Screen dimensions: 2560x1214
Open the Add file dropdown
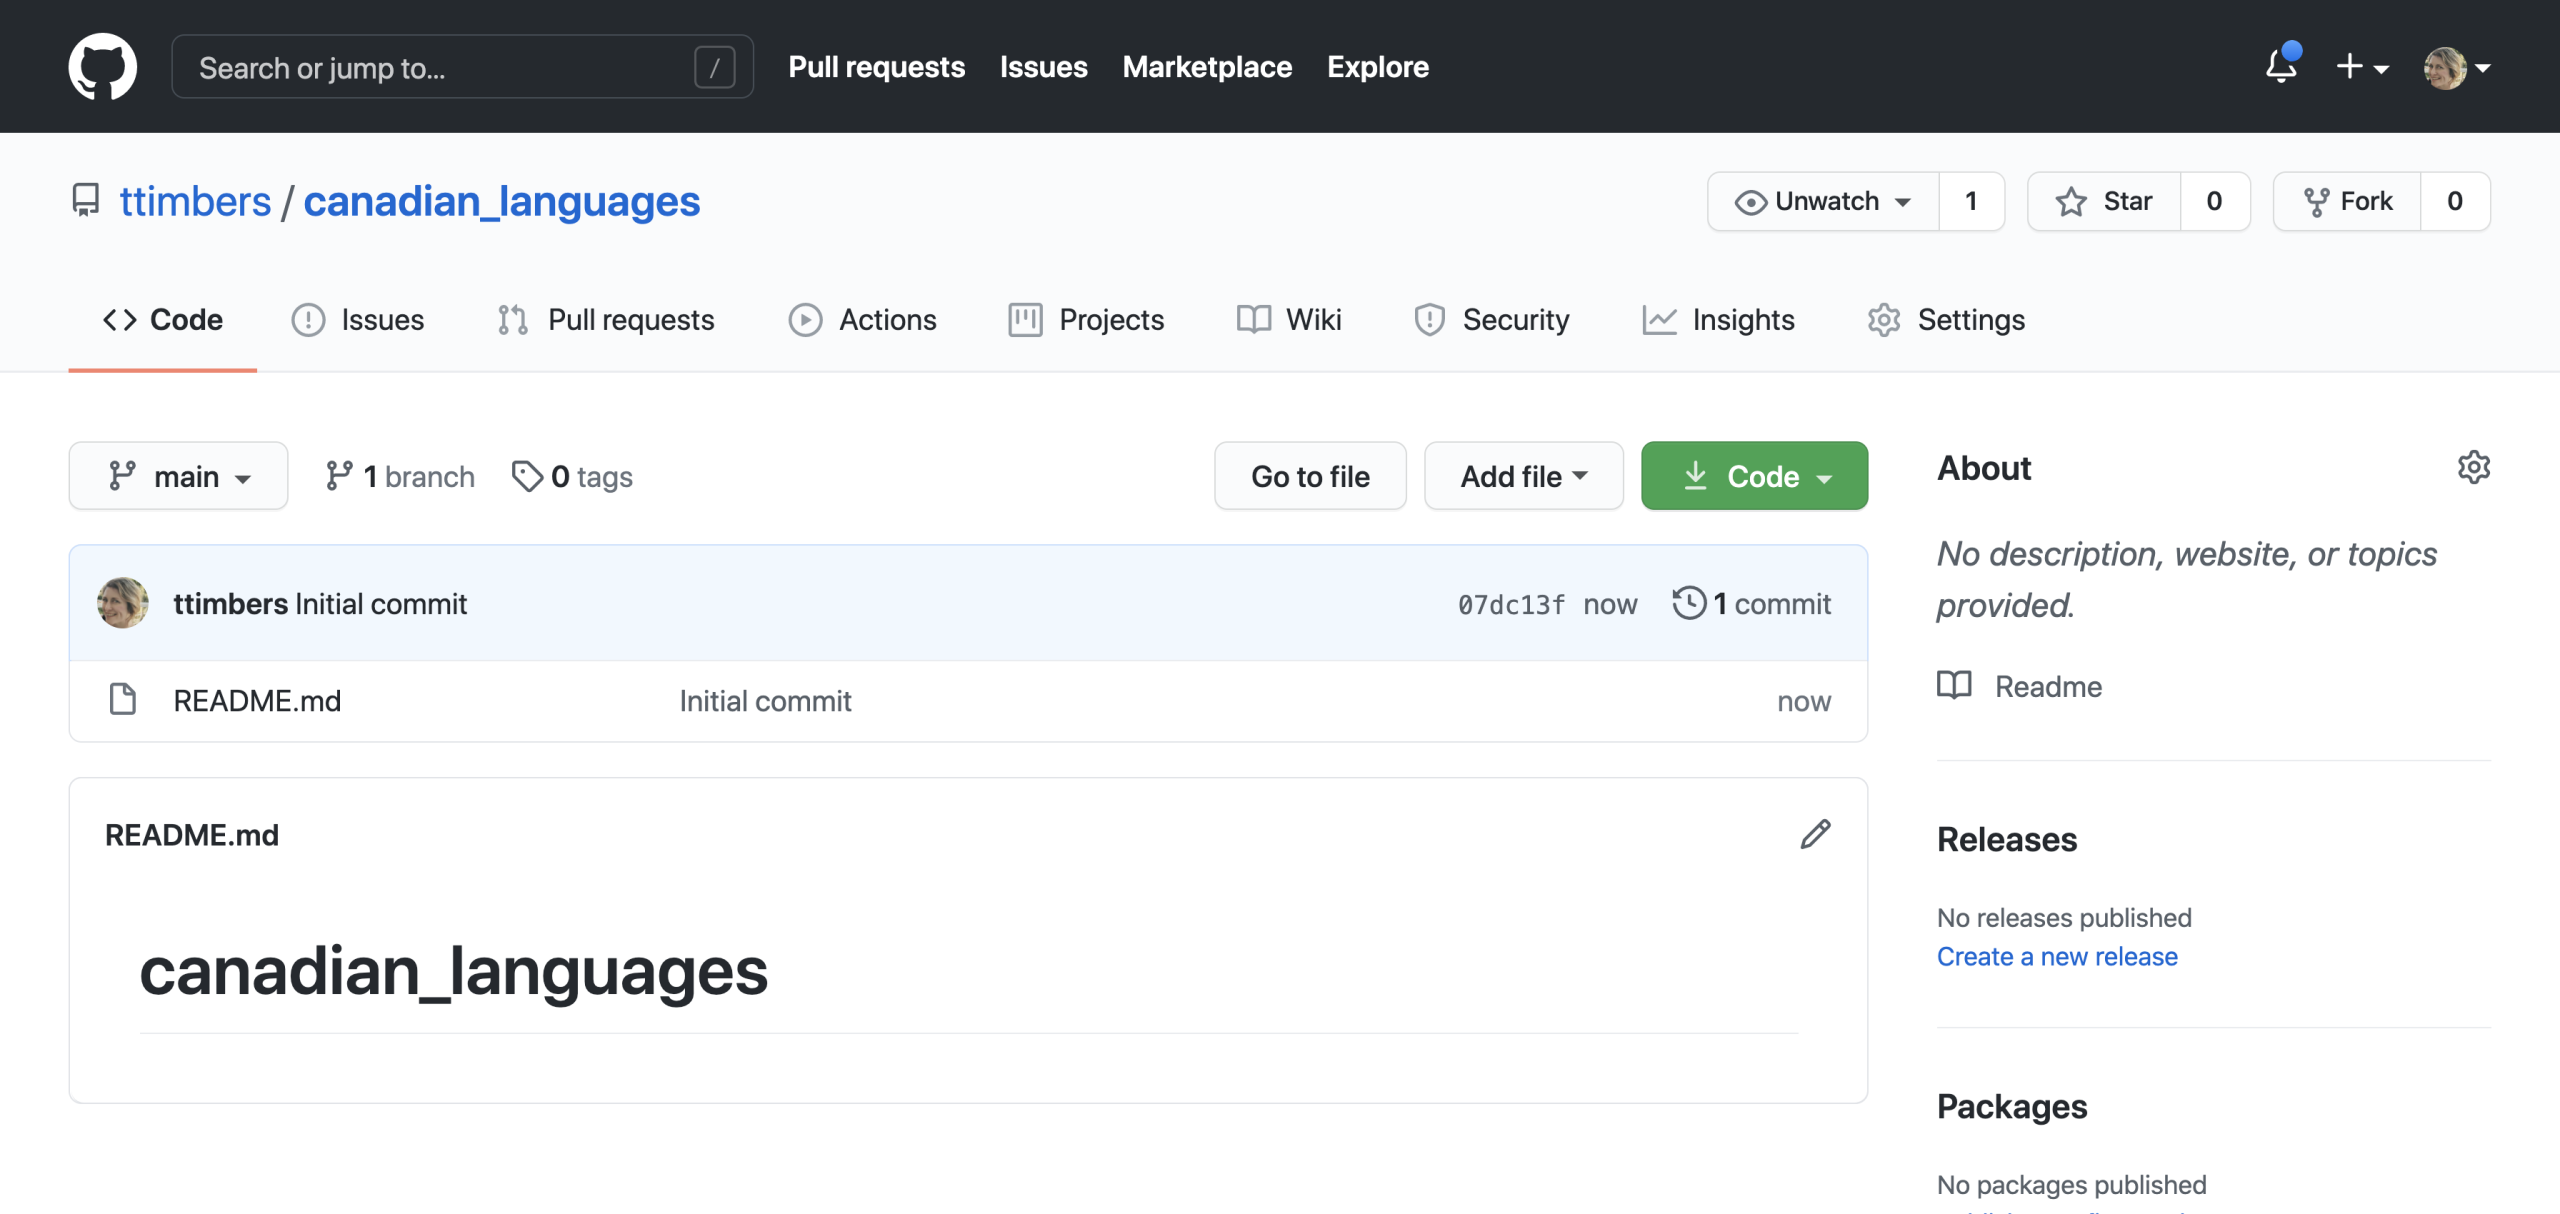(1523, 476)
